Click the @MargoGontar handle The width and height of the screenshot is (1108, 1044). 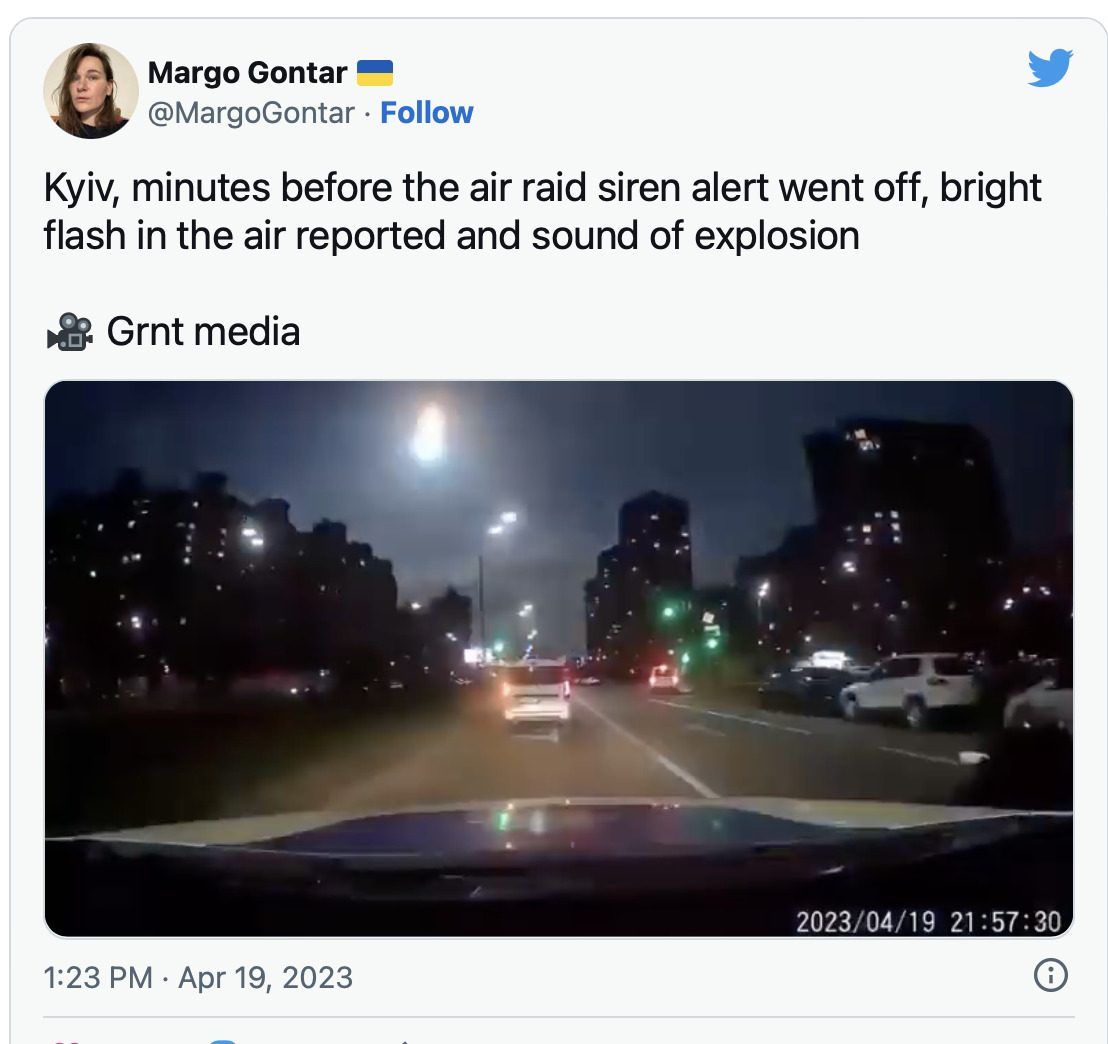[251, 113]
